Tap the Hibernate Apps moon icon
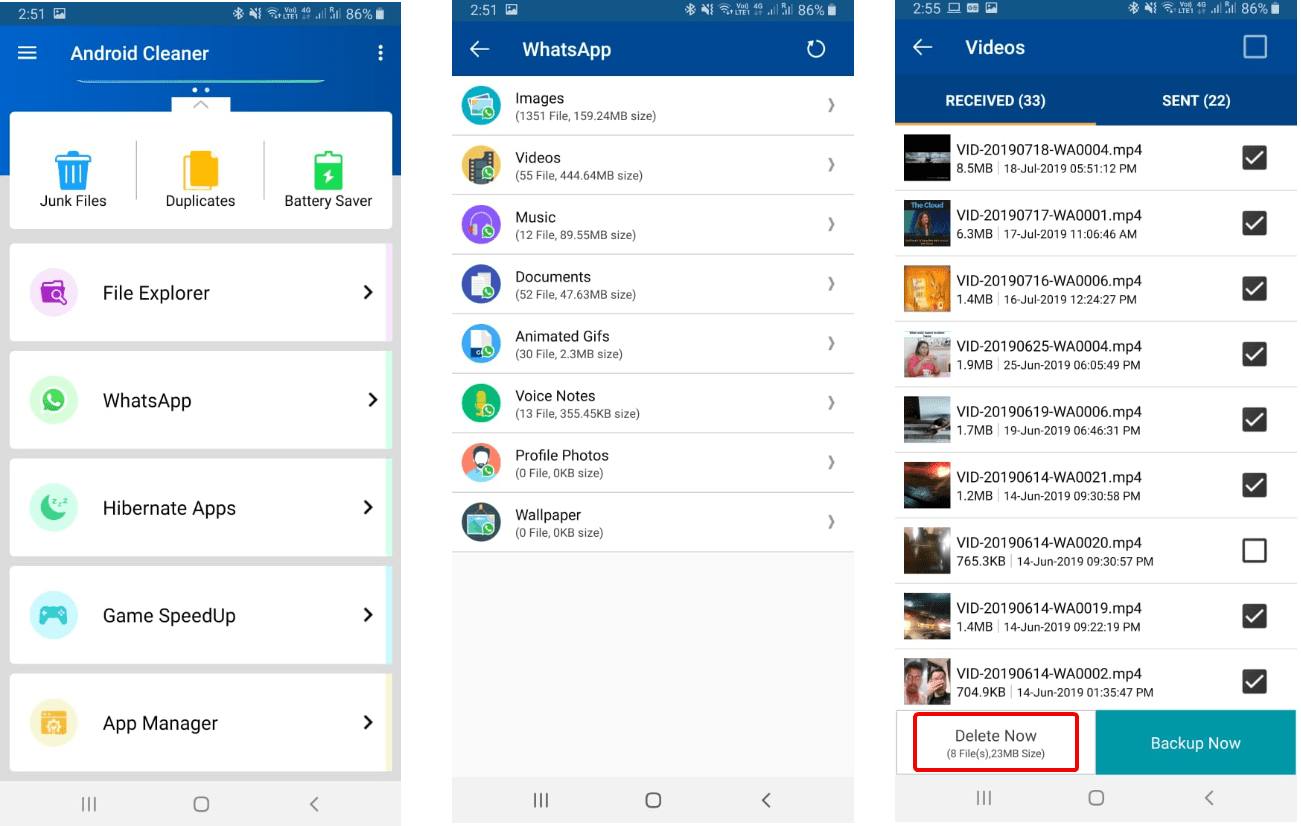Viewport: 1301px width, 826px height. point(54,507)
